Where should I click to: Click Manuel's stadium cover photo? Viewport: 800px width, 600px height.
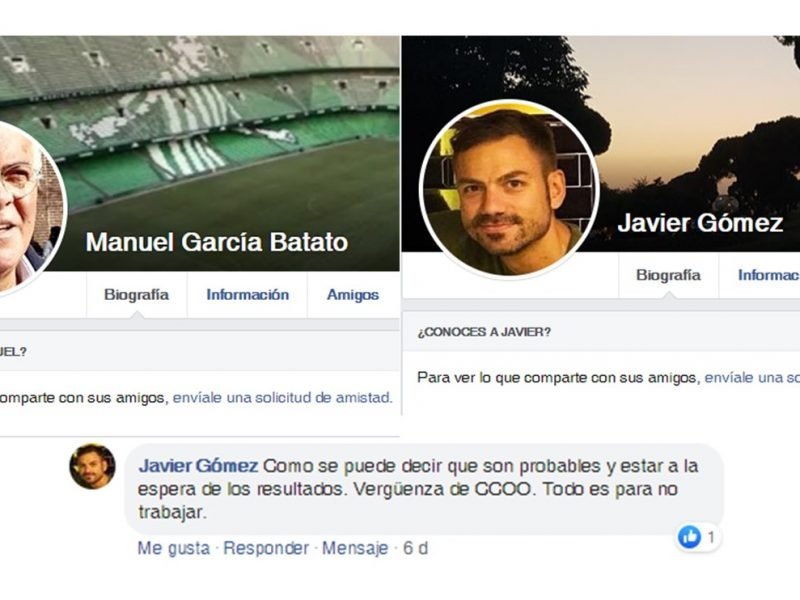point(230,128)
